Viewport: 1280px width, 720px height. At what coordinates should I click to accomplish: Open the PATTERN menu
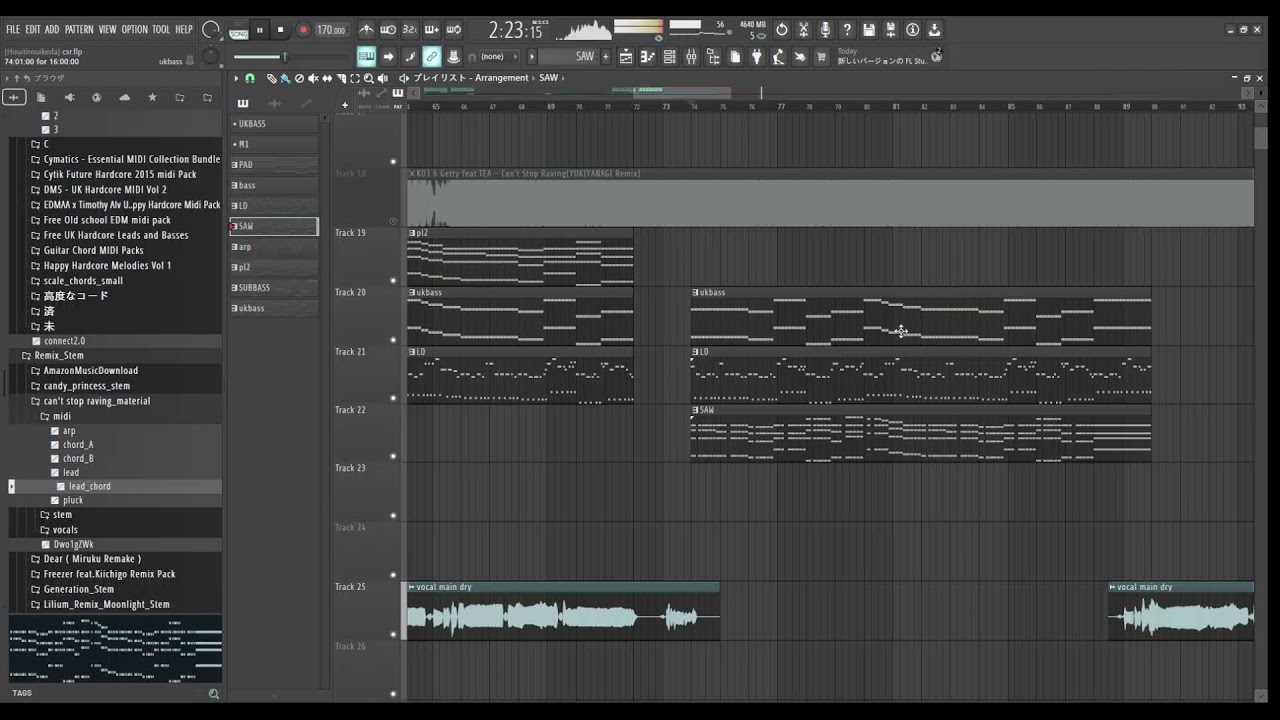click(x=79, y=29)
